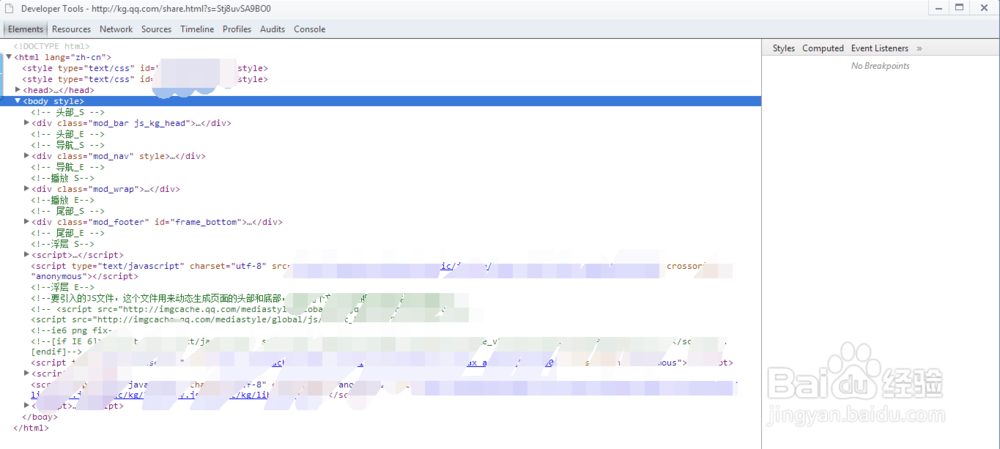Expand the mod_footer div node
1000x449 pixels.
coord(27,222)
